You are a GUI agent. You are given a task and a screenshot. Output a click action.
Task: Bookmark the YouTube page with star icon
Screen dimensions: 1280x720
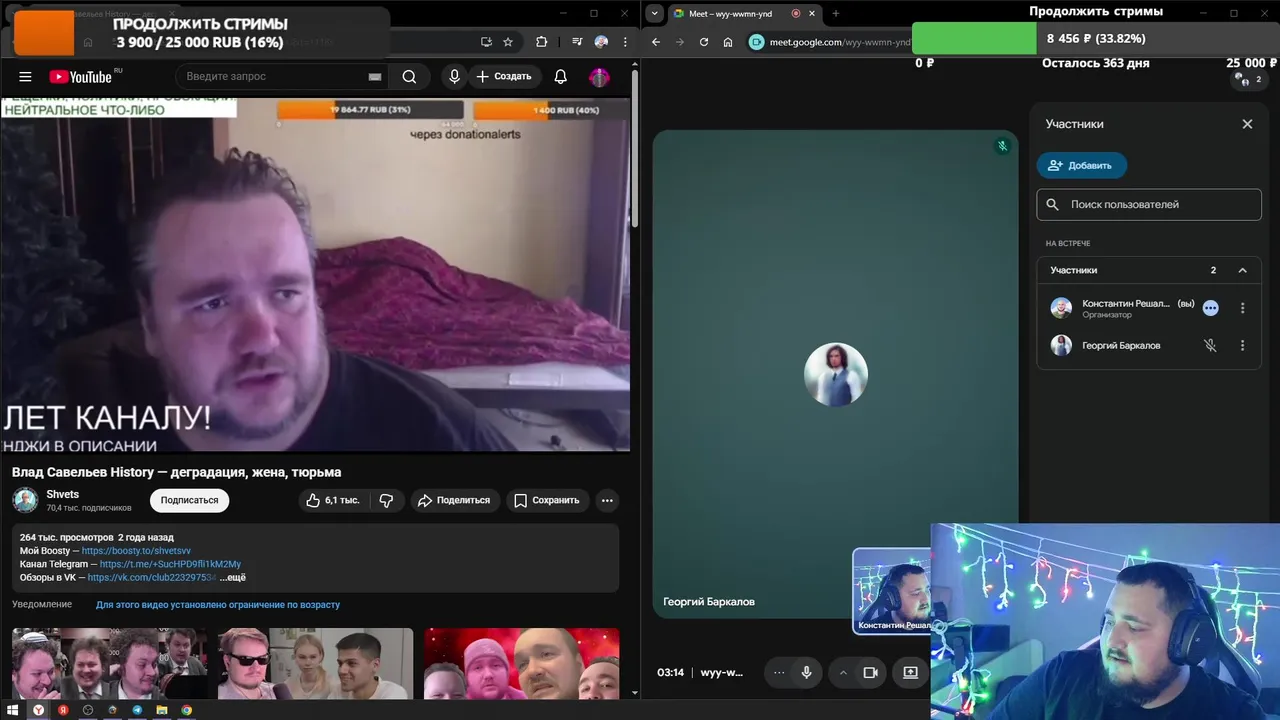[508, 42]
